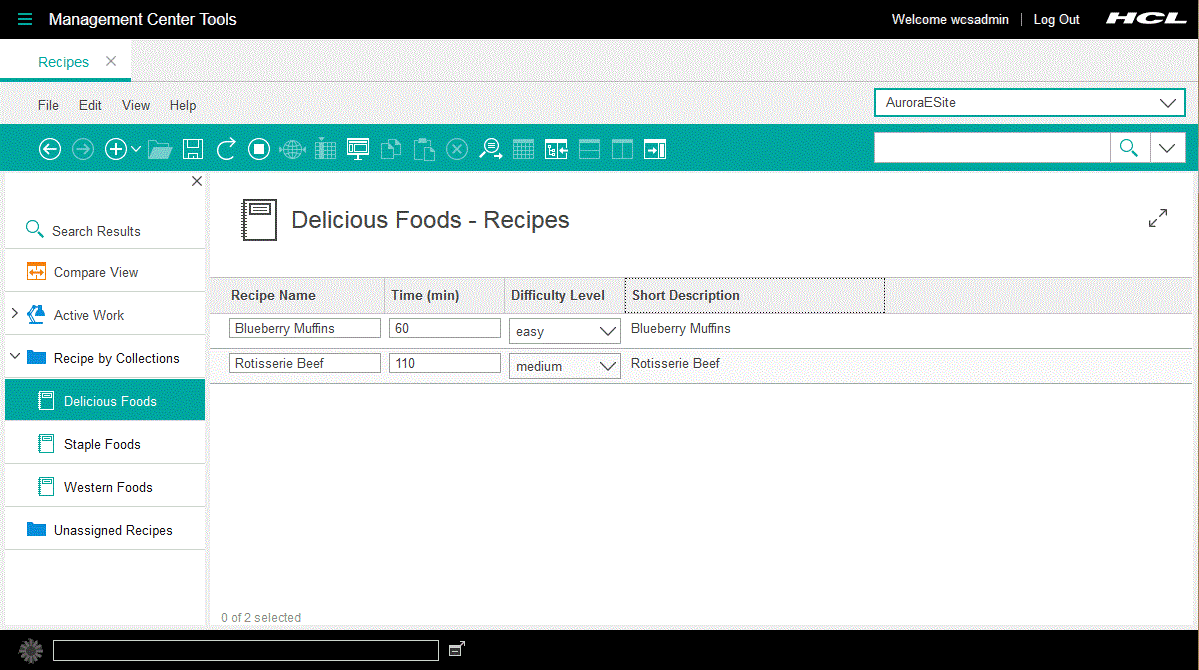Image resolution: width=1199 pixels, height=670 pixels.
Task: Click the Back navigation arrow icon
Action: pyautogui.click(x=50, y=148)
